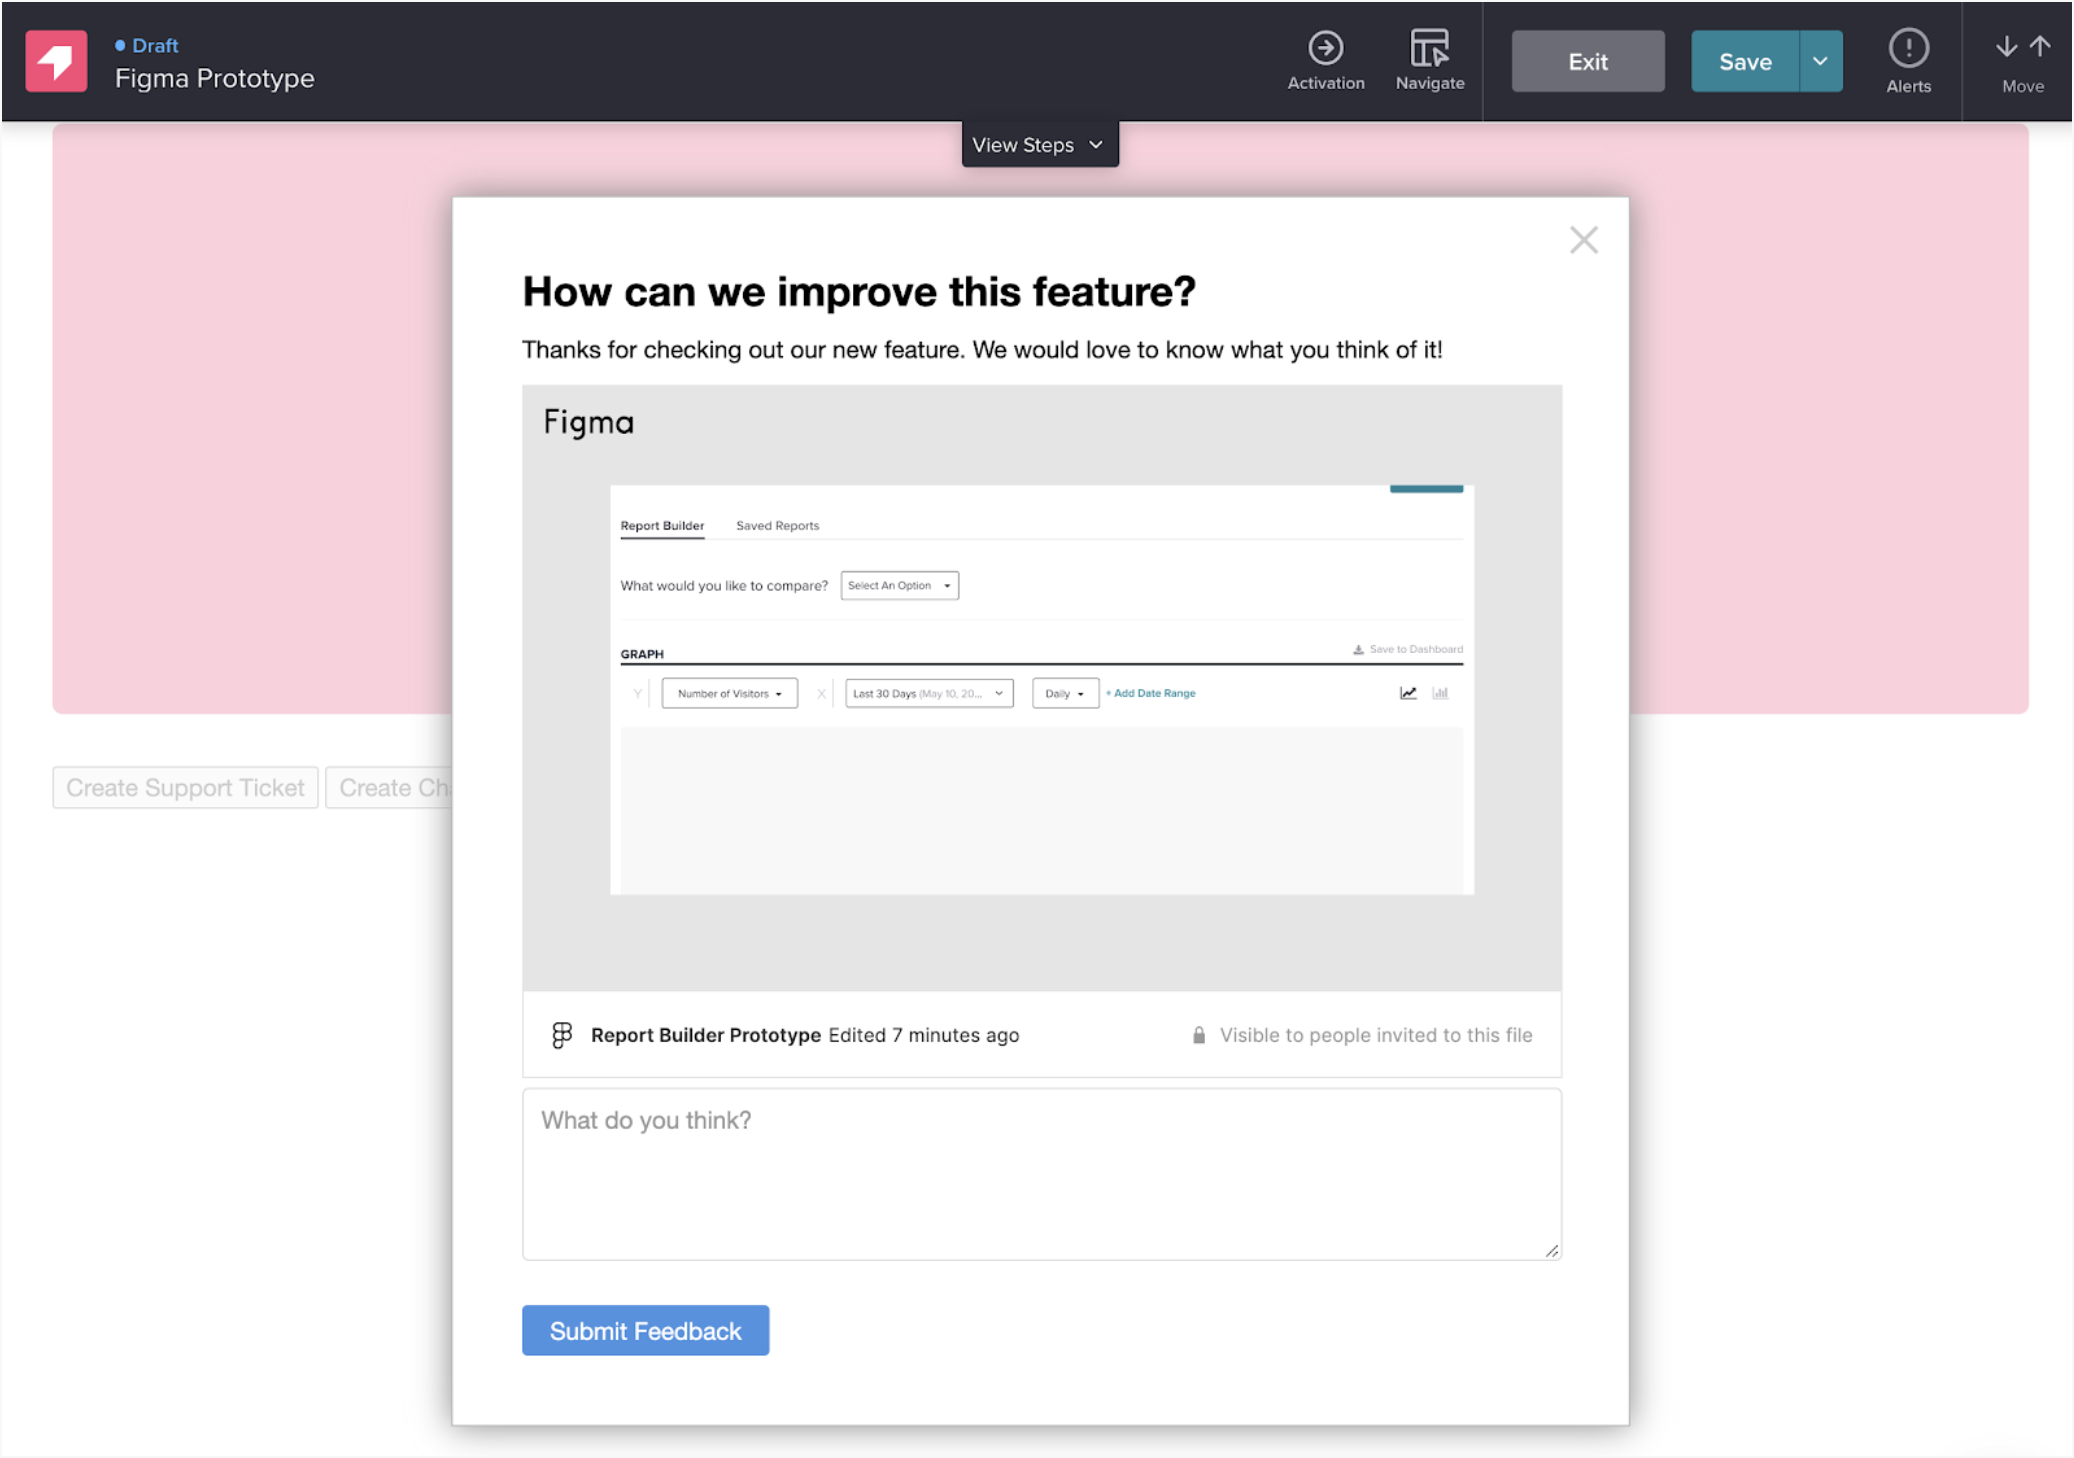This screenshot has width=2074, height=1458.
Task: Click the Move arrows icon
Action: [2022, 47]
